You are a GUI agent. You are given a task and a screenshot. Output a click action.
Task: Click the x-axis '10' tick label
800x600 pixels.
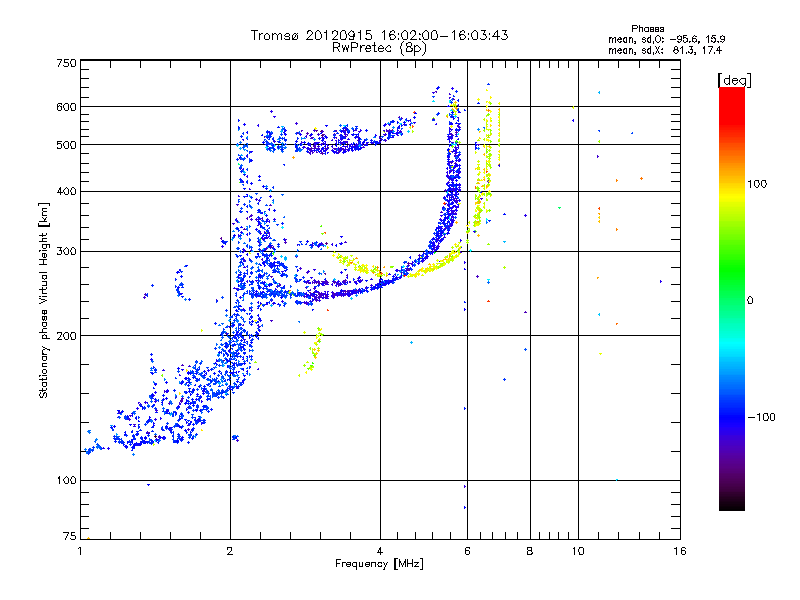[578, 551]
